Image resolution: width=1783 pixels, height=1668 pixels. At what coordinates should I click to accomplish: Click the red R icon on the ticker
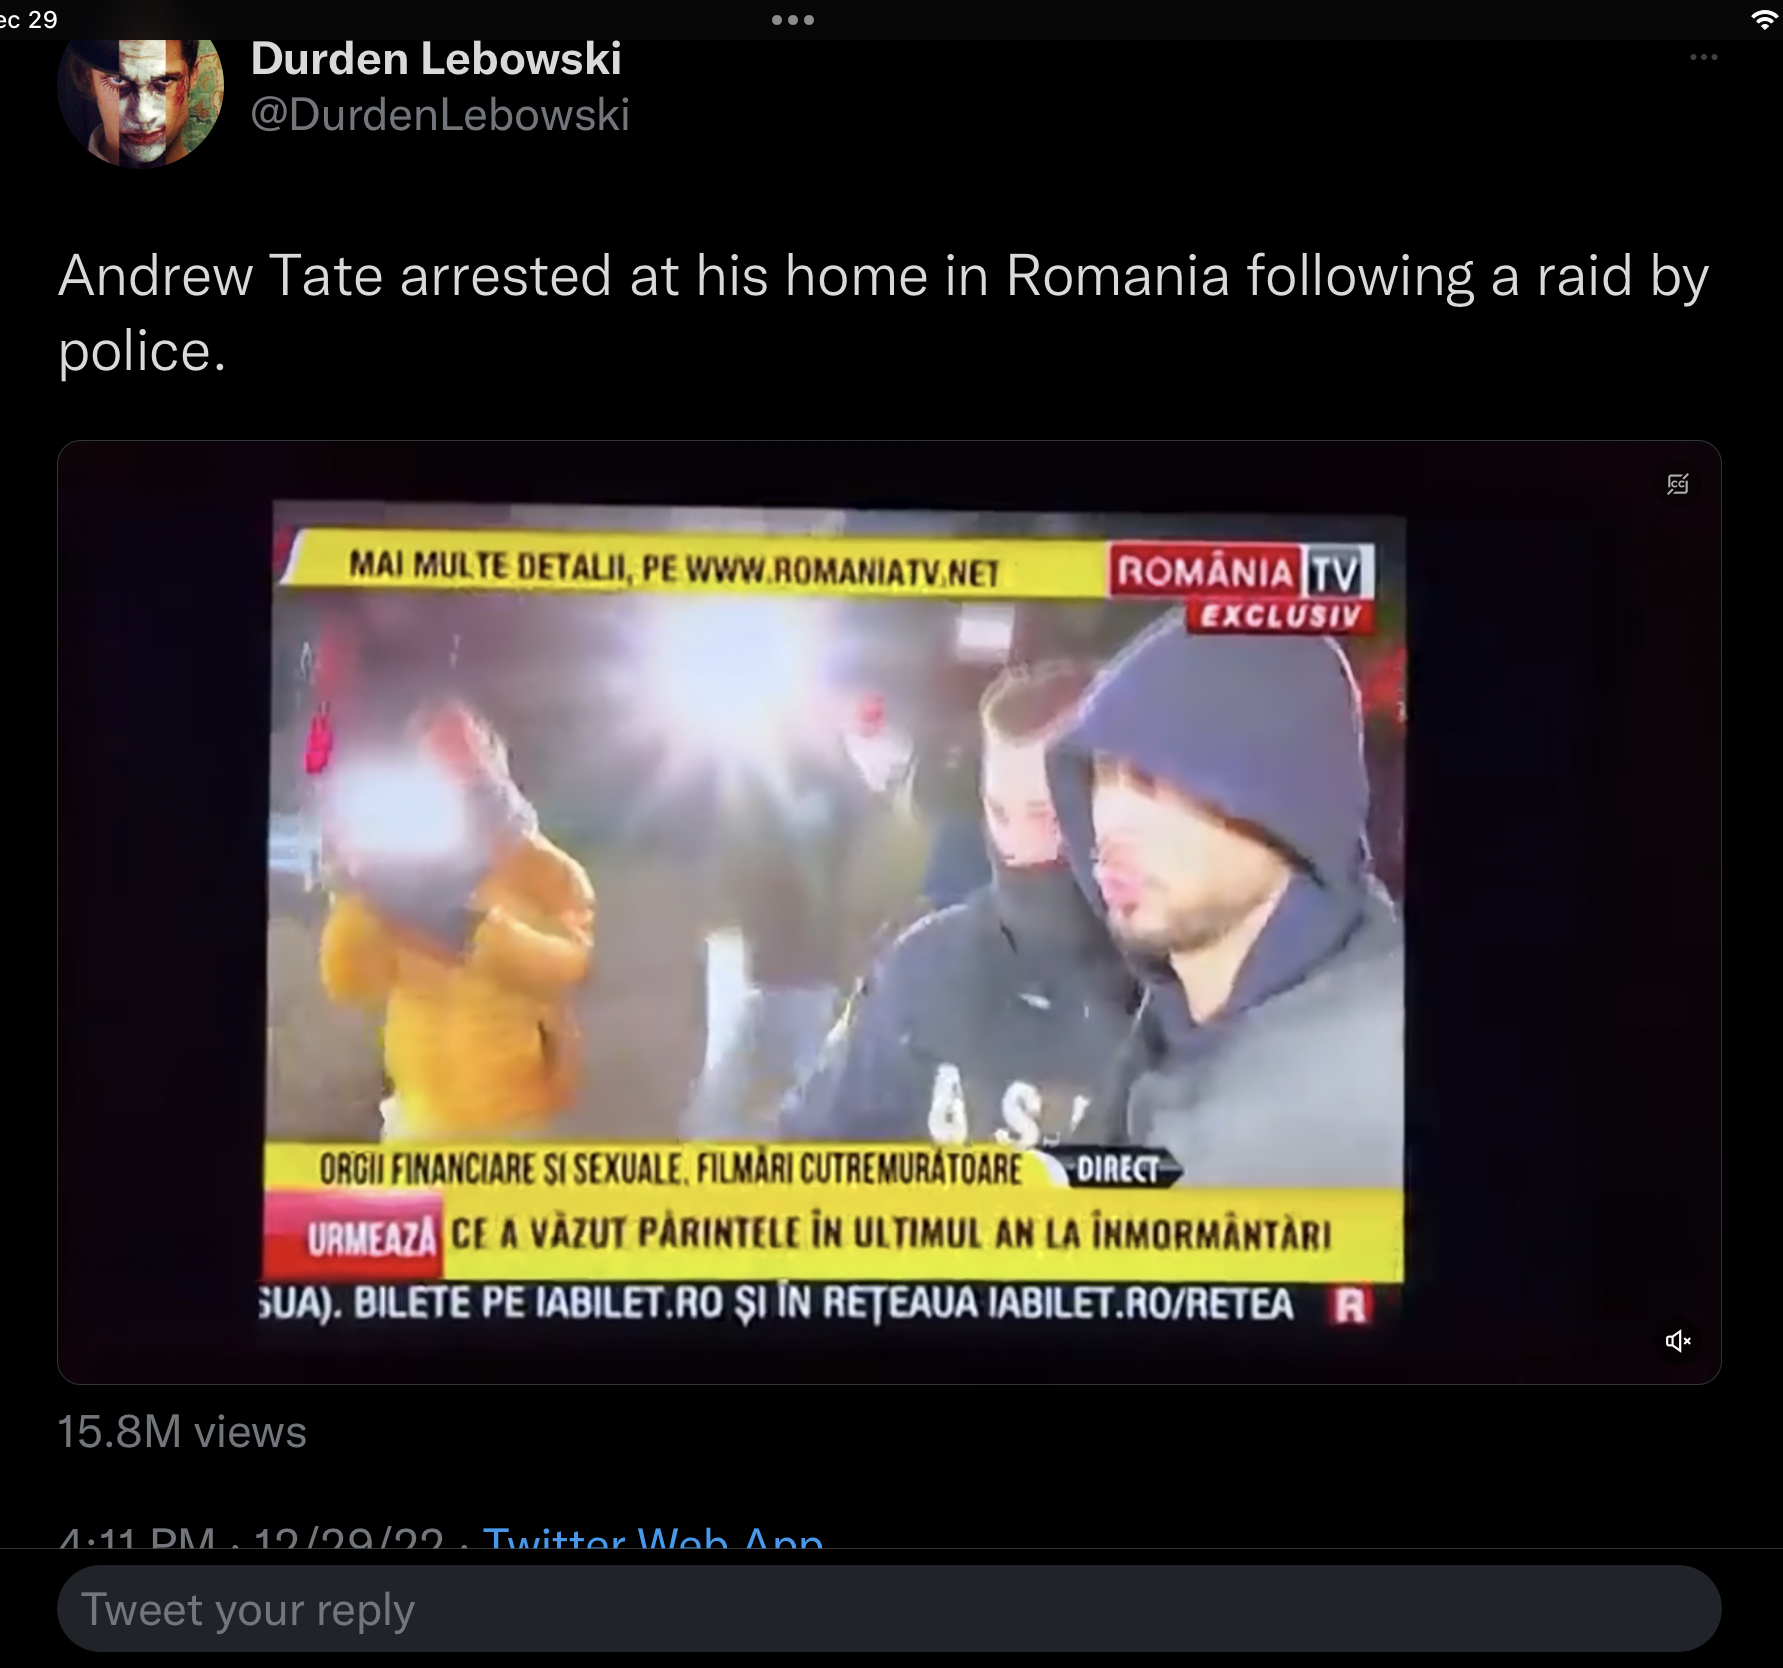[1350, 1305]
